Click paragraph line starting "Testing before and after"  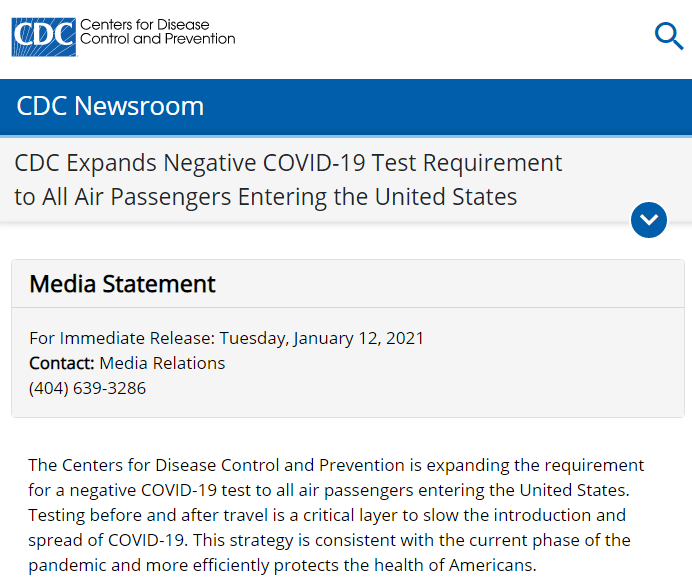click(326, 515)
